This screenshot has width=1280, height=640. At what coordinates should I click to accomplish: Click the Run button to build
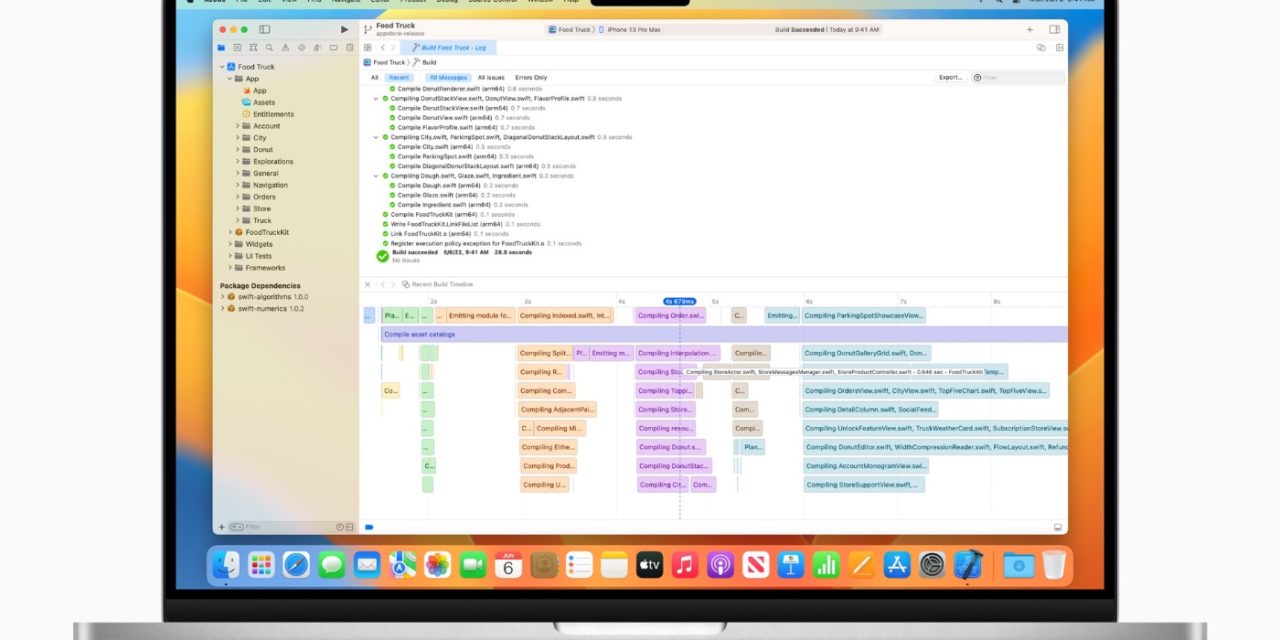tap(345, 29)
